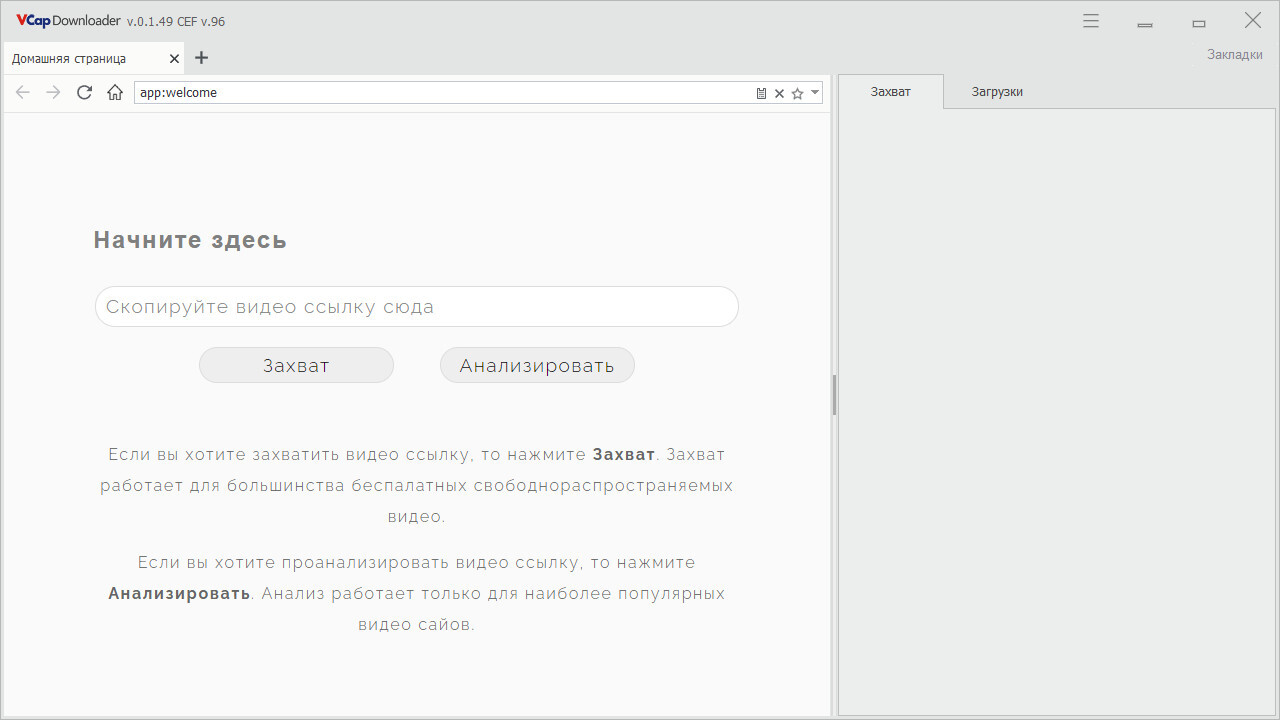Click the app:welcome address bar

click(445, 92)
